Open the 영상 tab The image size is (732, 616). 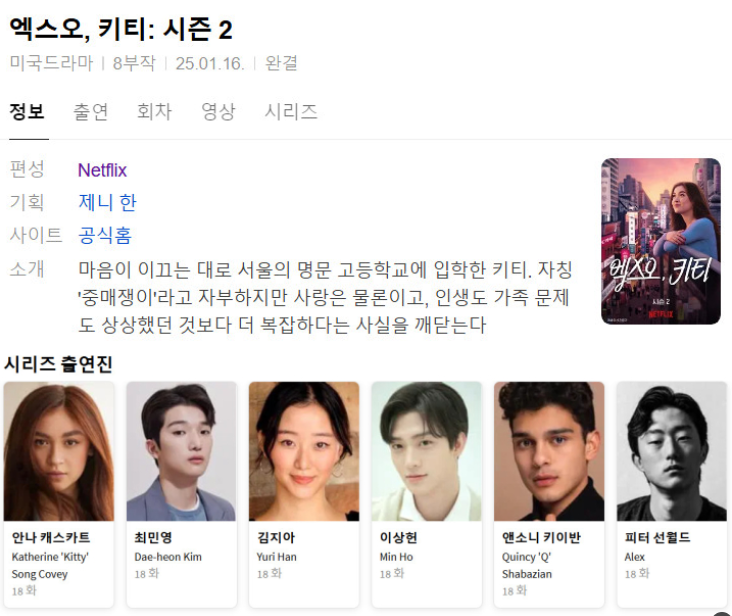coord(218,112)
